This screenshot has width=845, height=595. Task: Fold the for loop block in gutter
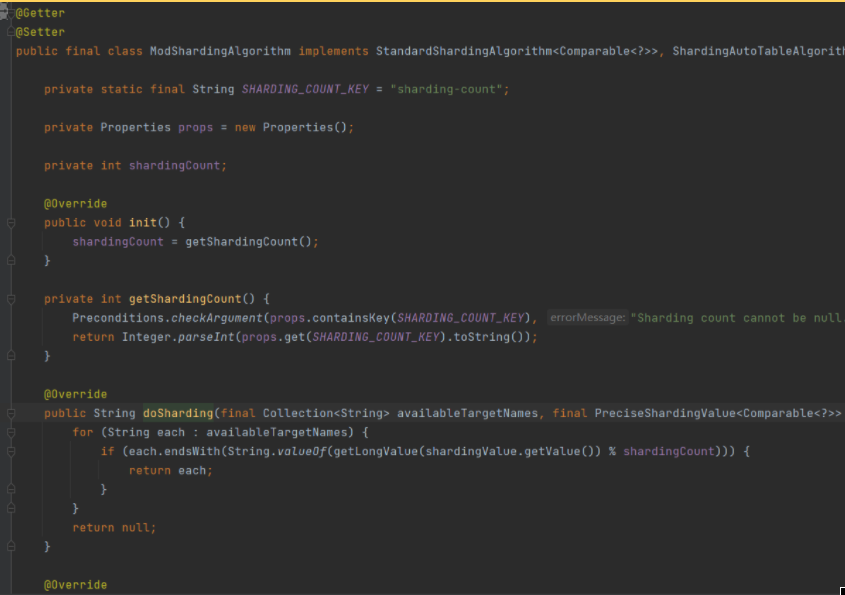[11, 432]
